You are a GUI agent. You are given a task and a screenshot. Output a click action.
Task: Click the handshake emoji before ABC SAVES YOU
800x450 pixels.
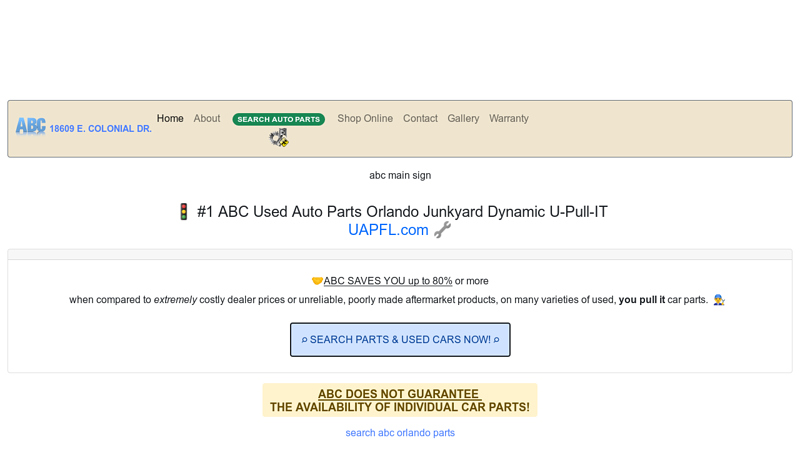pos(317,281)
